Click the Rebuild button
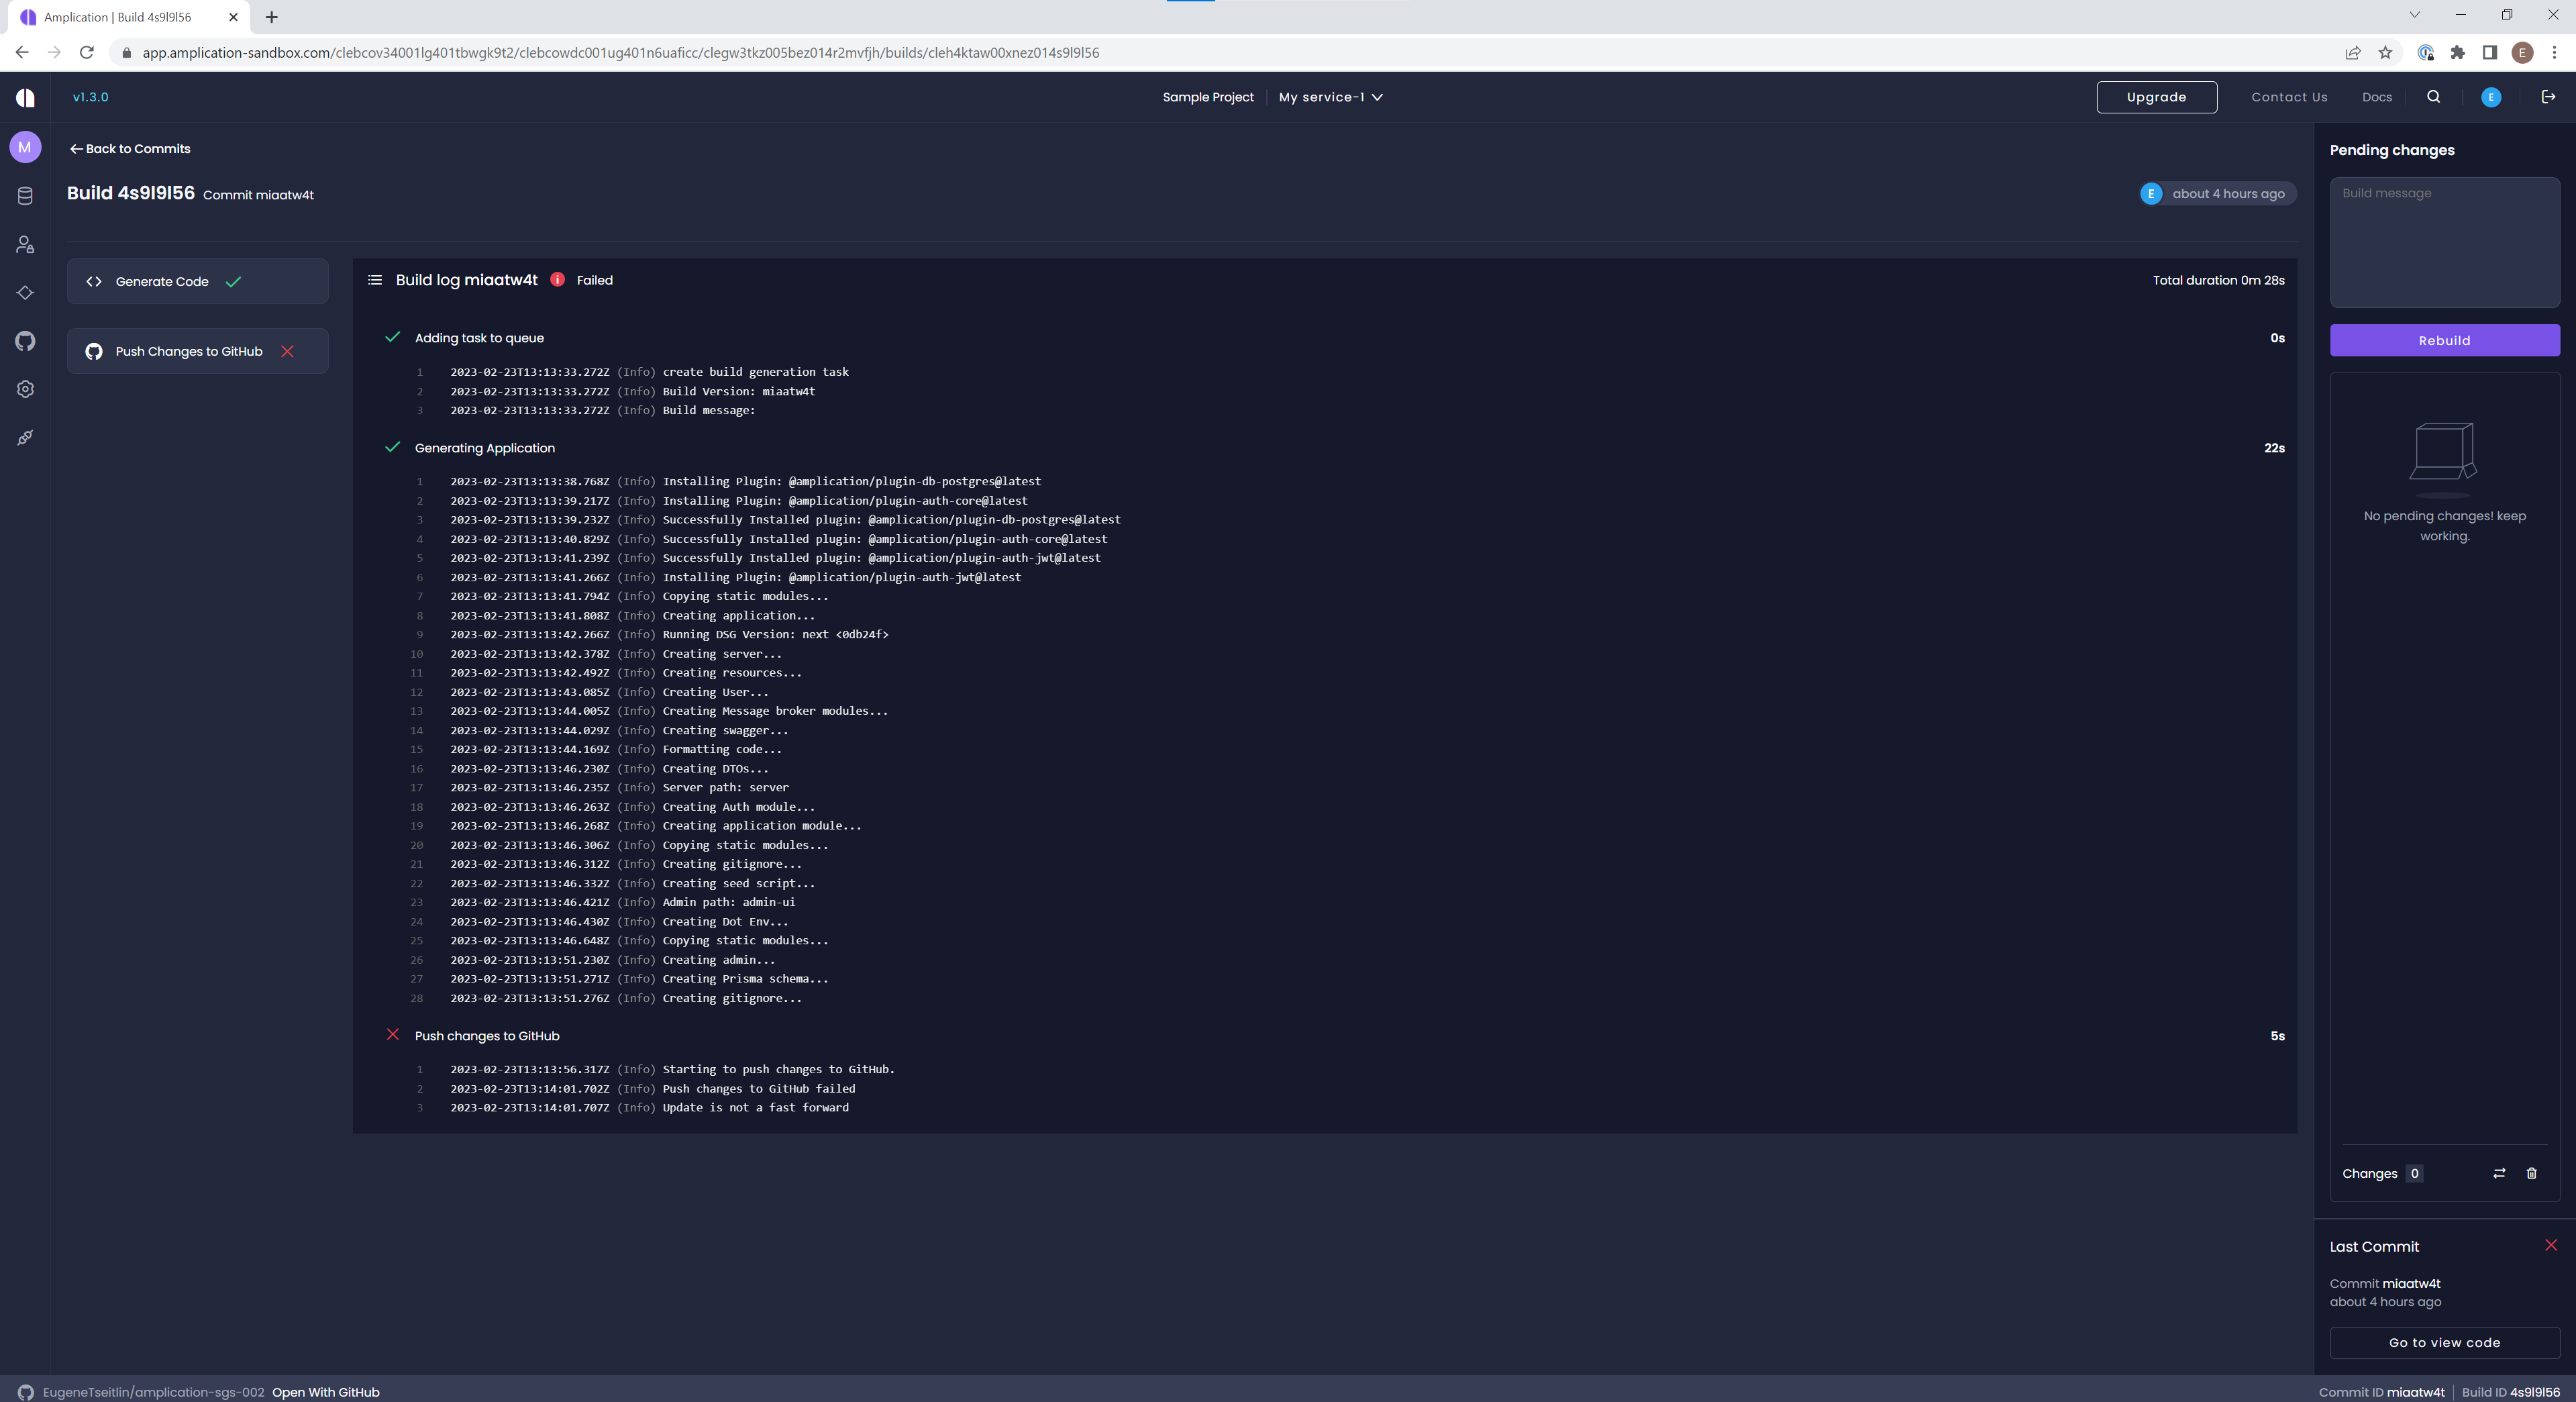 [2443, 340]
